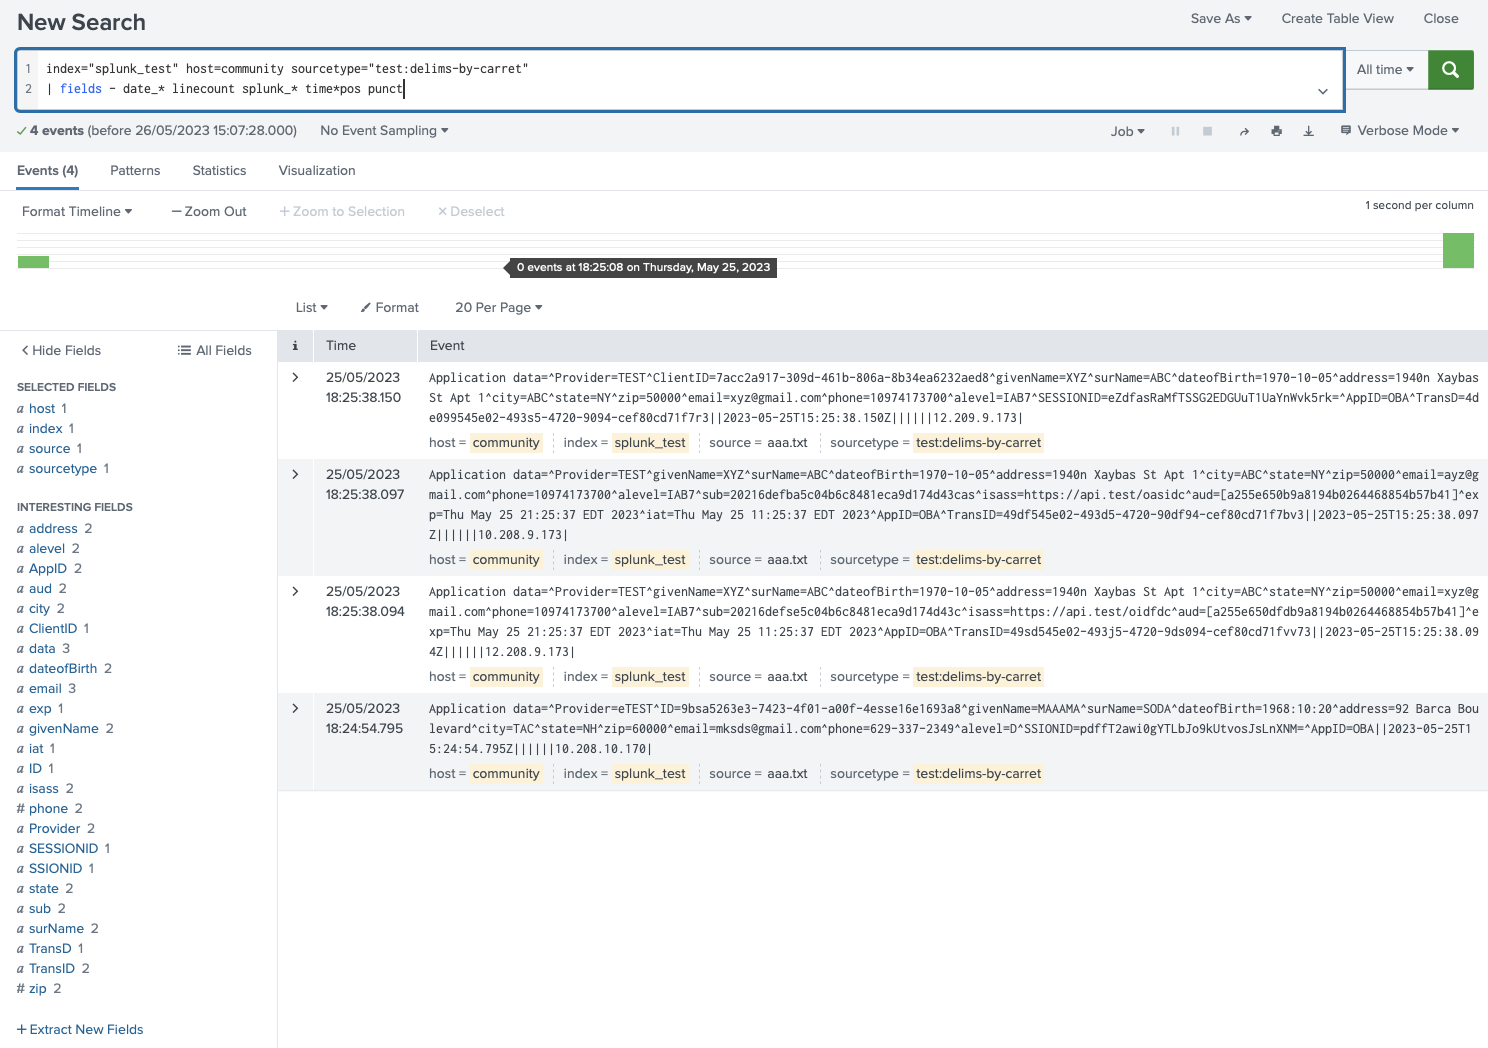This screenshot has height=1048, width=1488.
Task: Expand the search bar chevron
Action: [1322, 91]
